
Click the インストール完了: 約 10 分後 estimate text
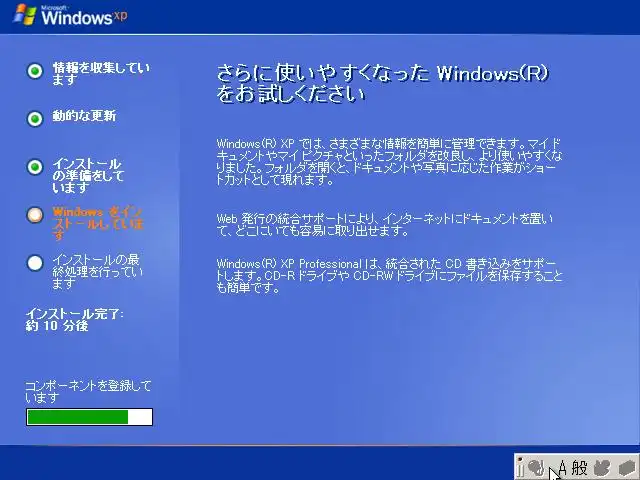click(x=74, y=320)
